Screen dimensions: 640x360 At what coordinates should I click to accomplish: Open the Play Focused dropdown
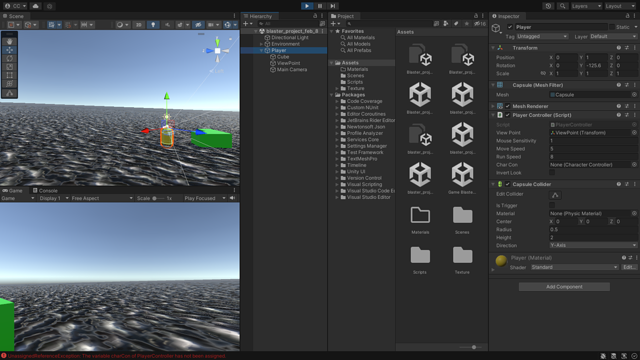pos(204,198)
